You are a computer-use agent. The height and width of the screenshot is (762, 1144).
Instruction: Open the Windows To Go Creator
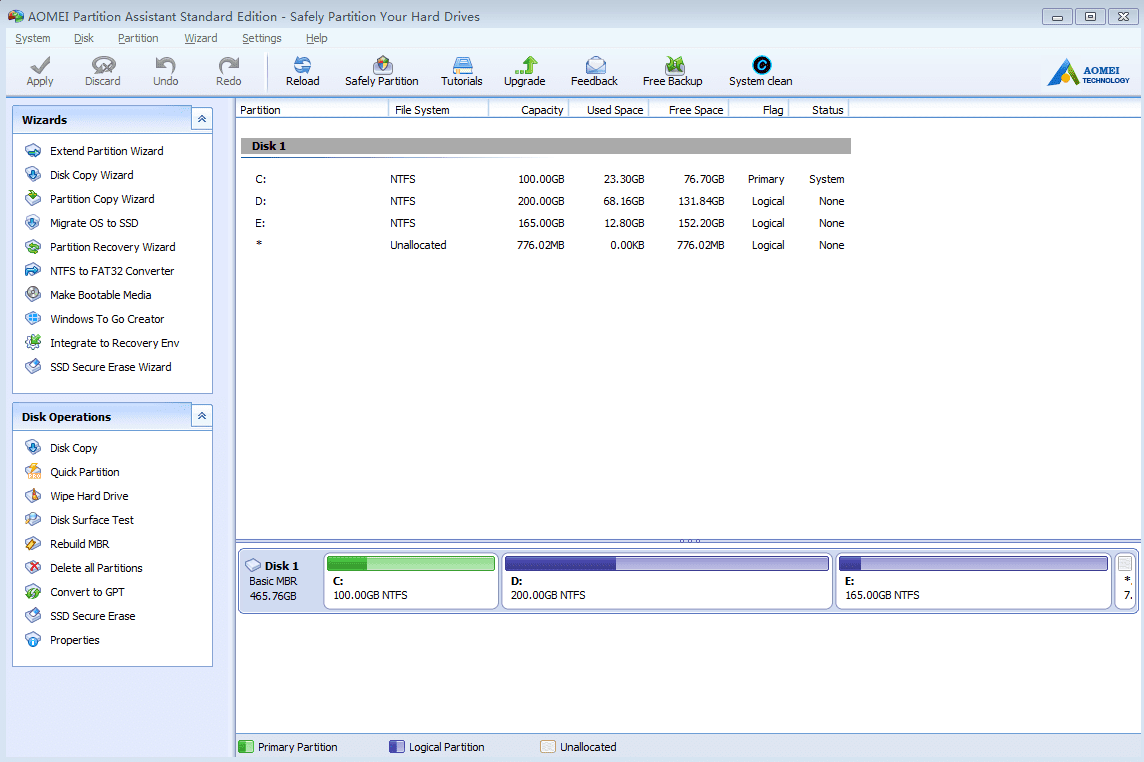(107, 319)
